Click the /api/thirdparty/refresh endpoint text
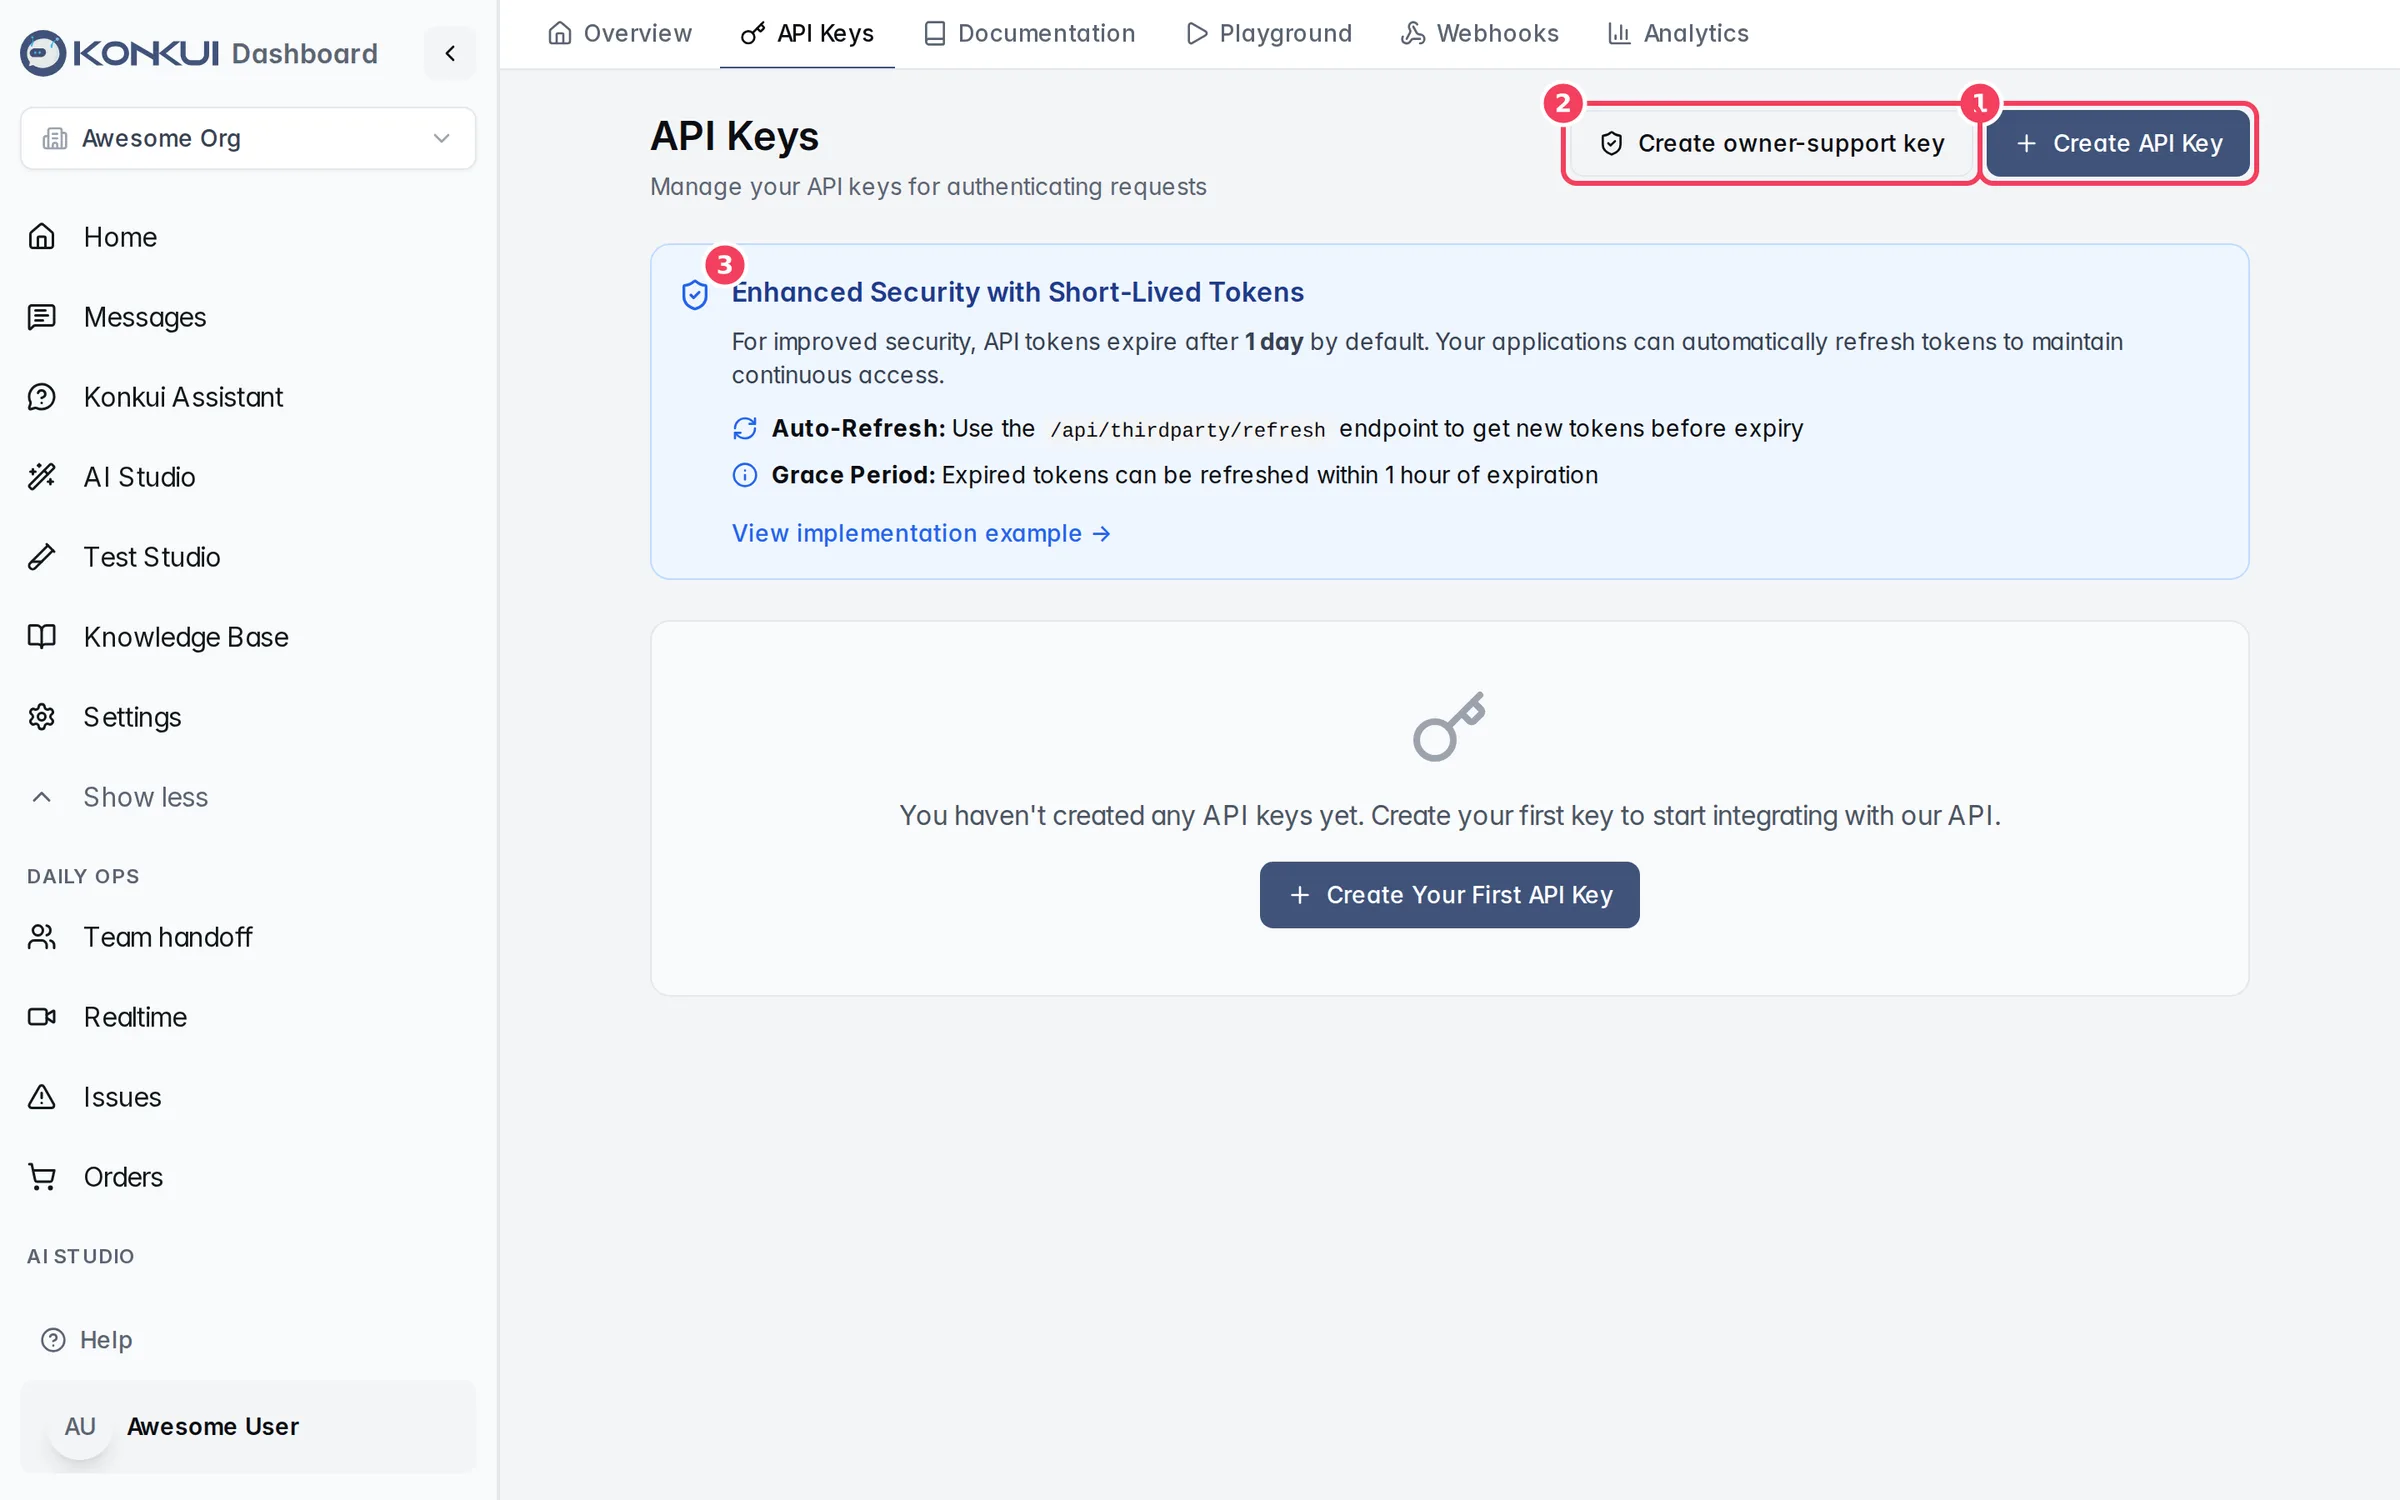This screenshot has width=2400, height=1500. pyautogui.click(x=1188, y=430)
